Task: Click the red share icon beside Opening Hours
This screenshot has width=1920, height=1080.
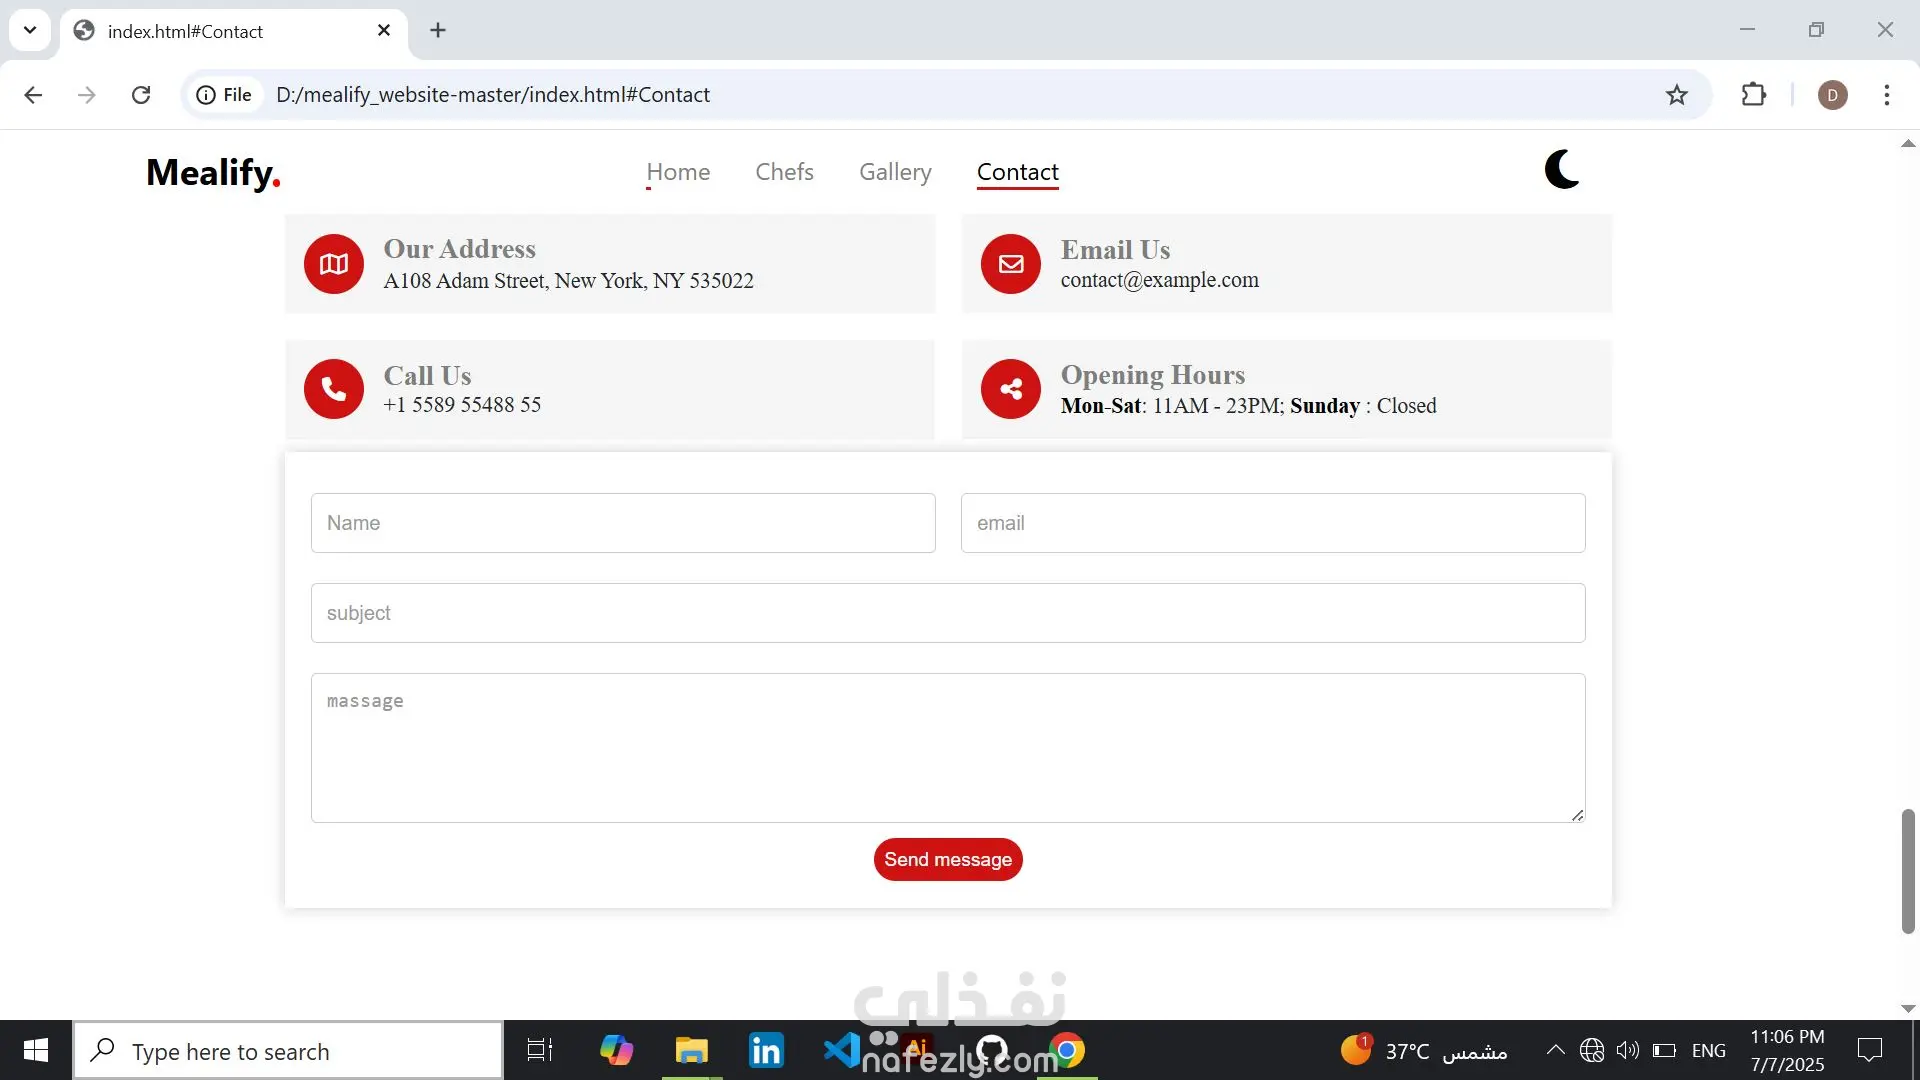Action: (x=1011, y=389)
